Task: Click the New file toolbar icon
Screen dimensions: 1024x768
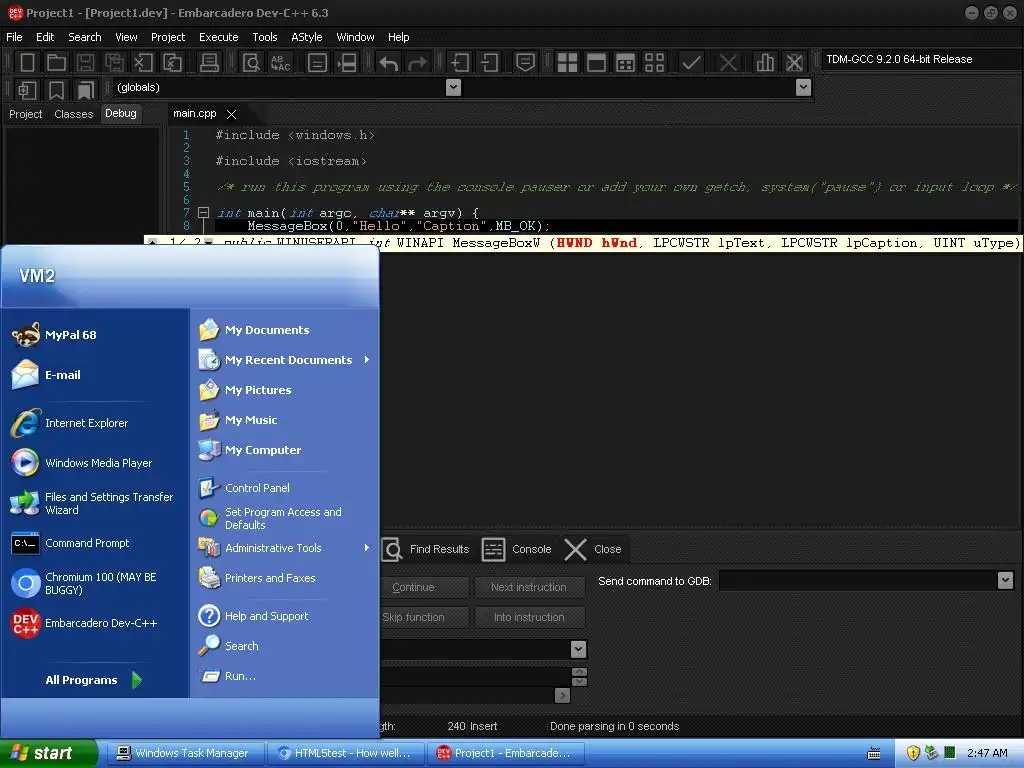Action: (x=27, y=63)
